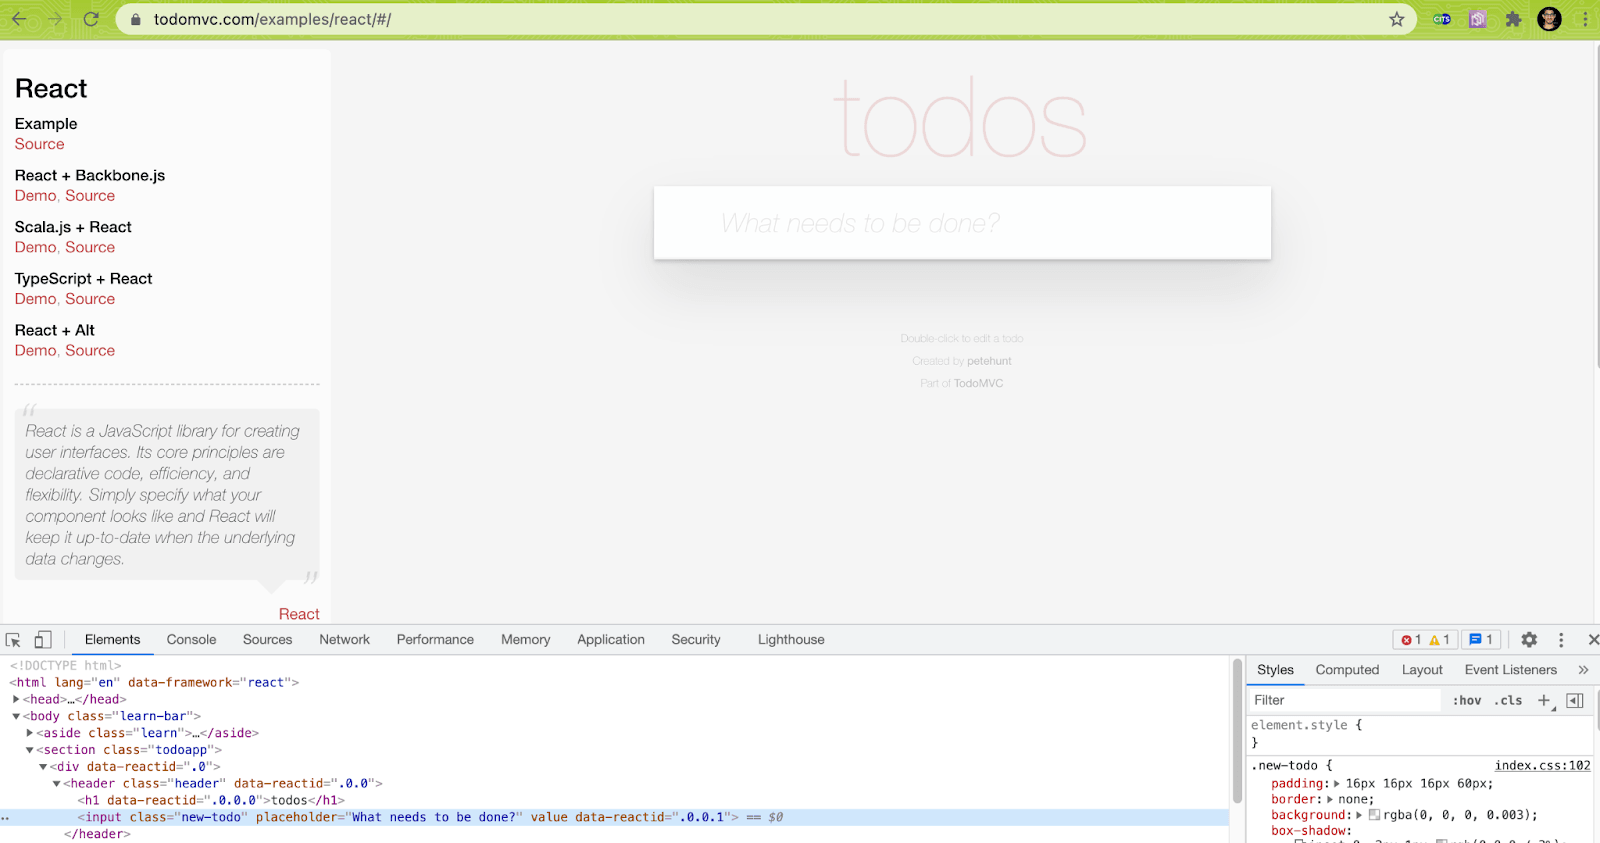Click the purple cube extension toolbar icon
This screenshot has width=1600, height=843.
click(x=1478, y=19)
